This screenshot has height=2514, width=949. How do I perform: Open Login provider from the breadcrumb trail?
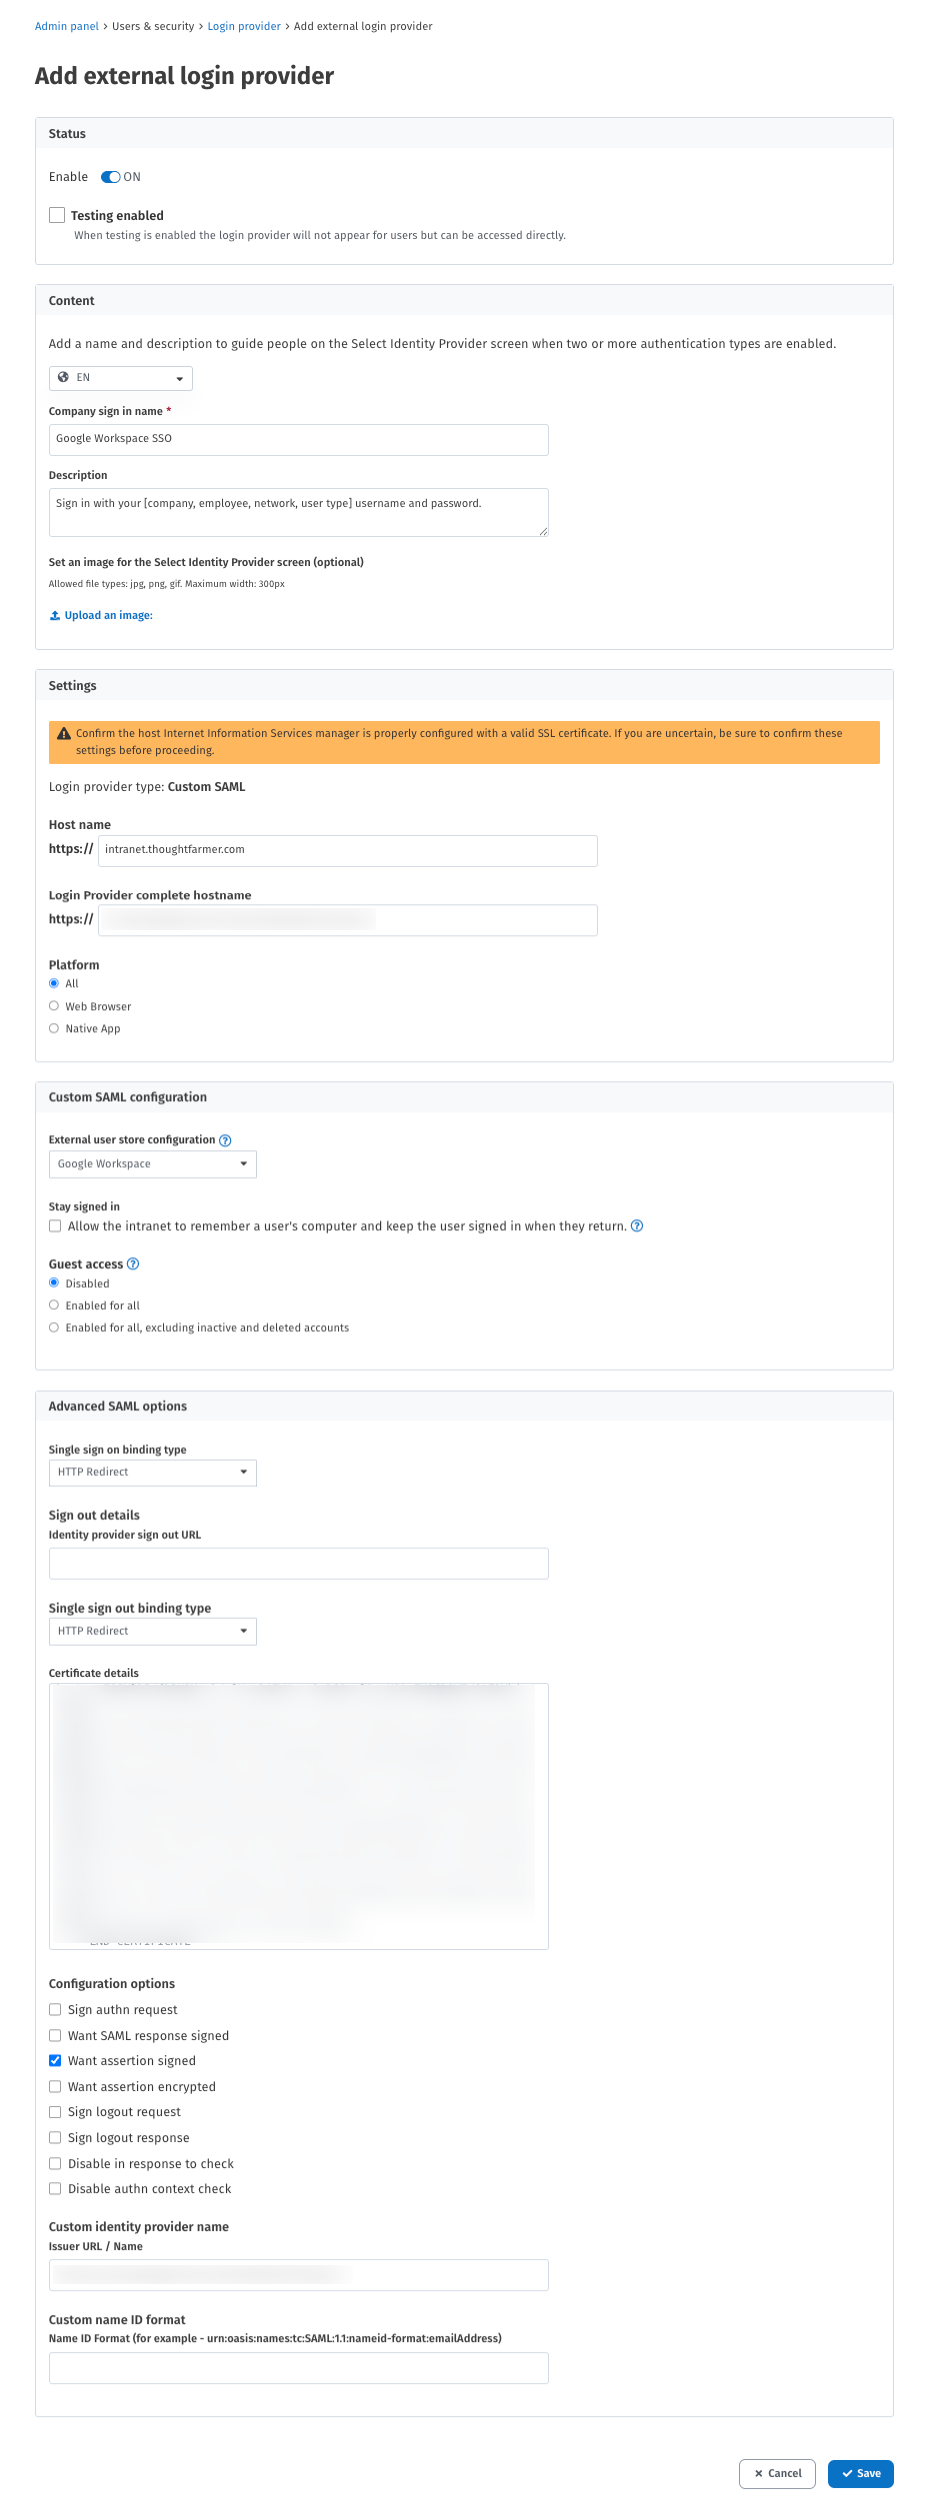[244, 26]
